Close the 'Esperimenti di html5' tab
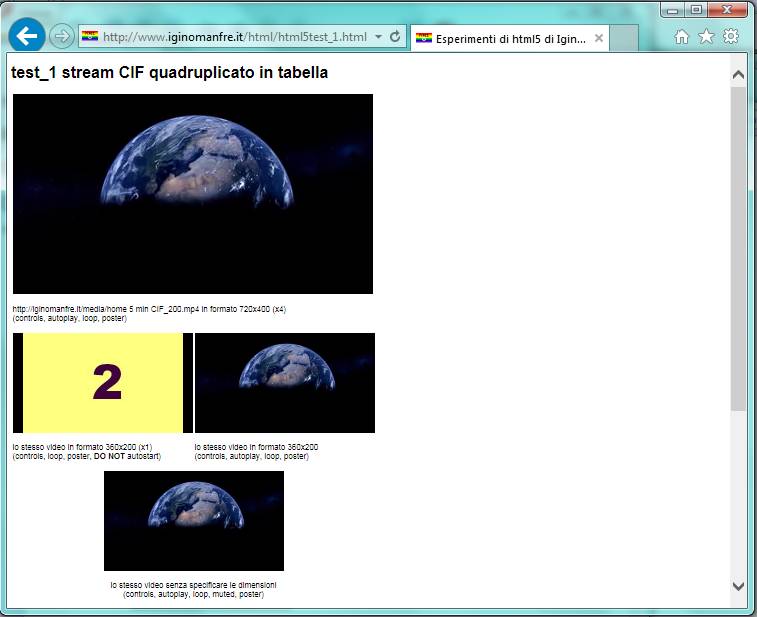757x617 pixels. tap(599, 38)
